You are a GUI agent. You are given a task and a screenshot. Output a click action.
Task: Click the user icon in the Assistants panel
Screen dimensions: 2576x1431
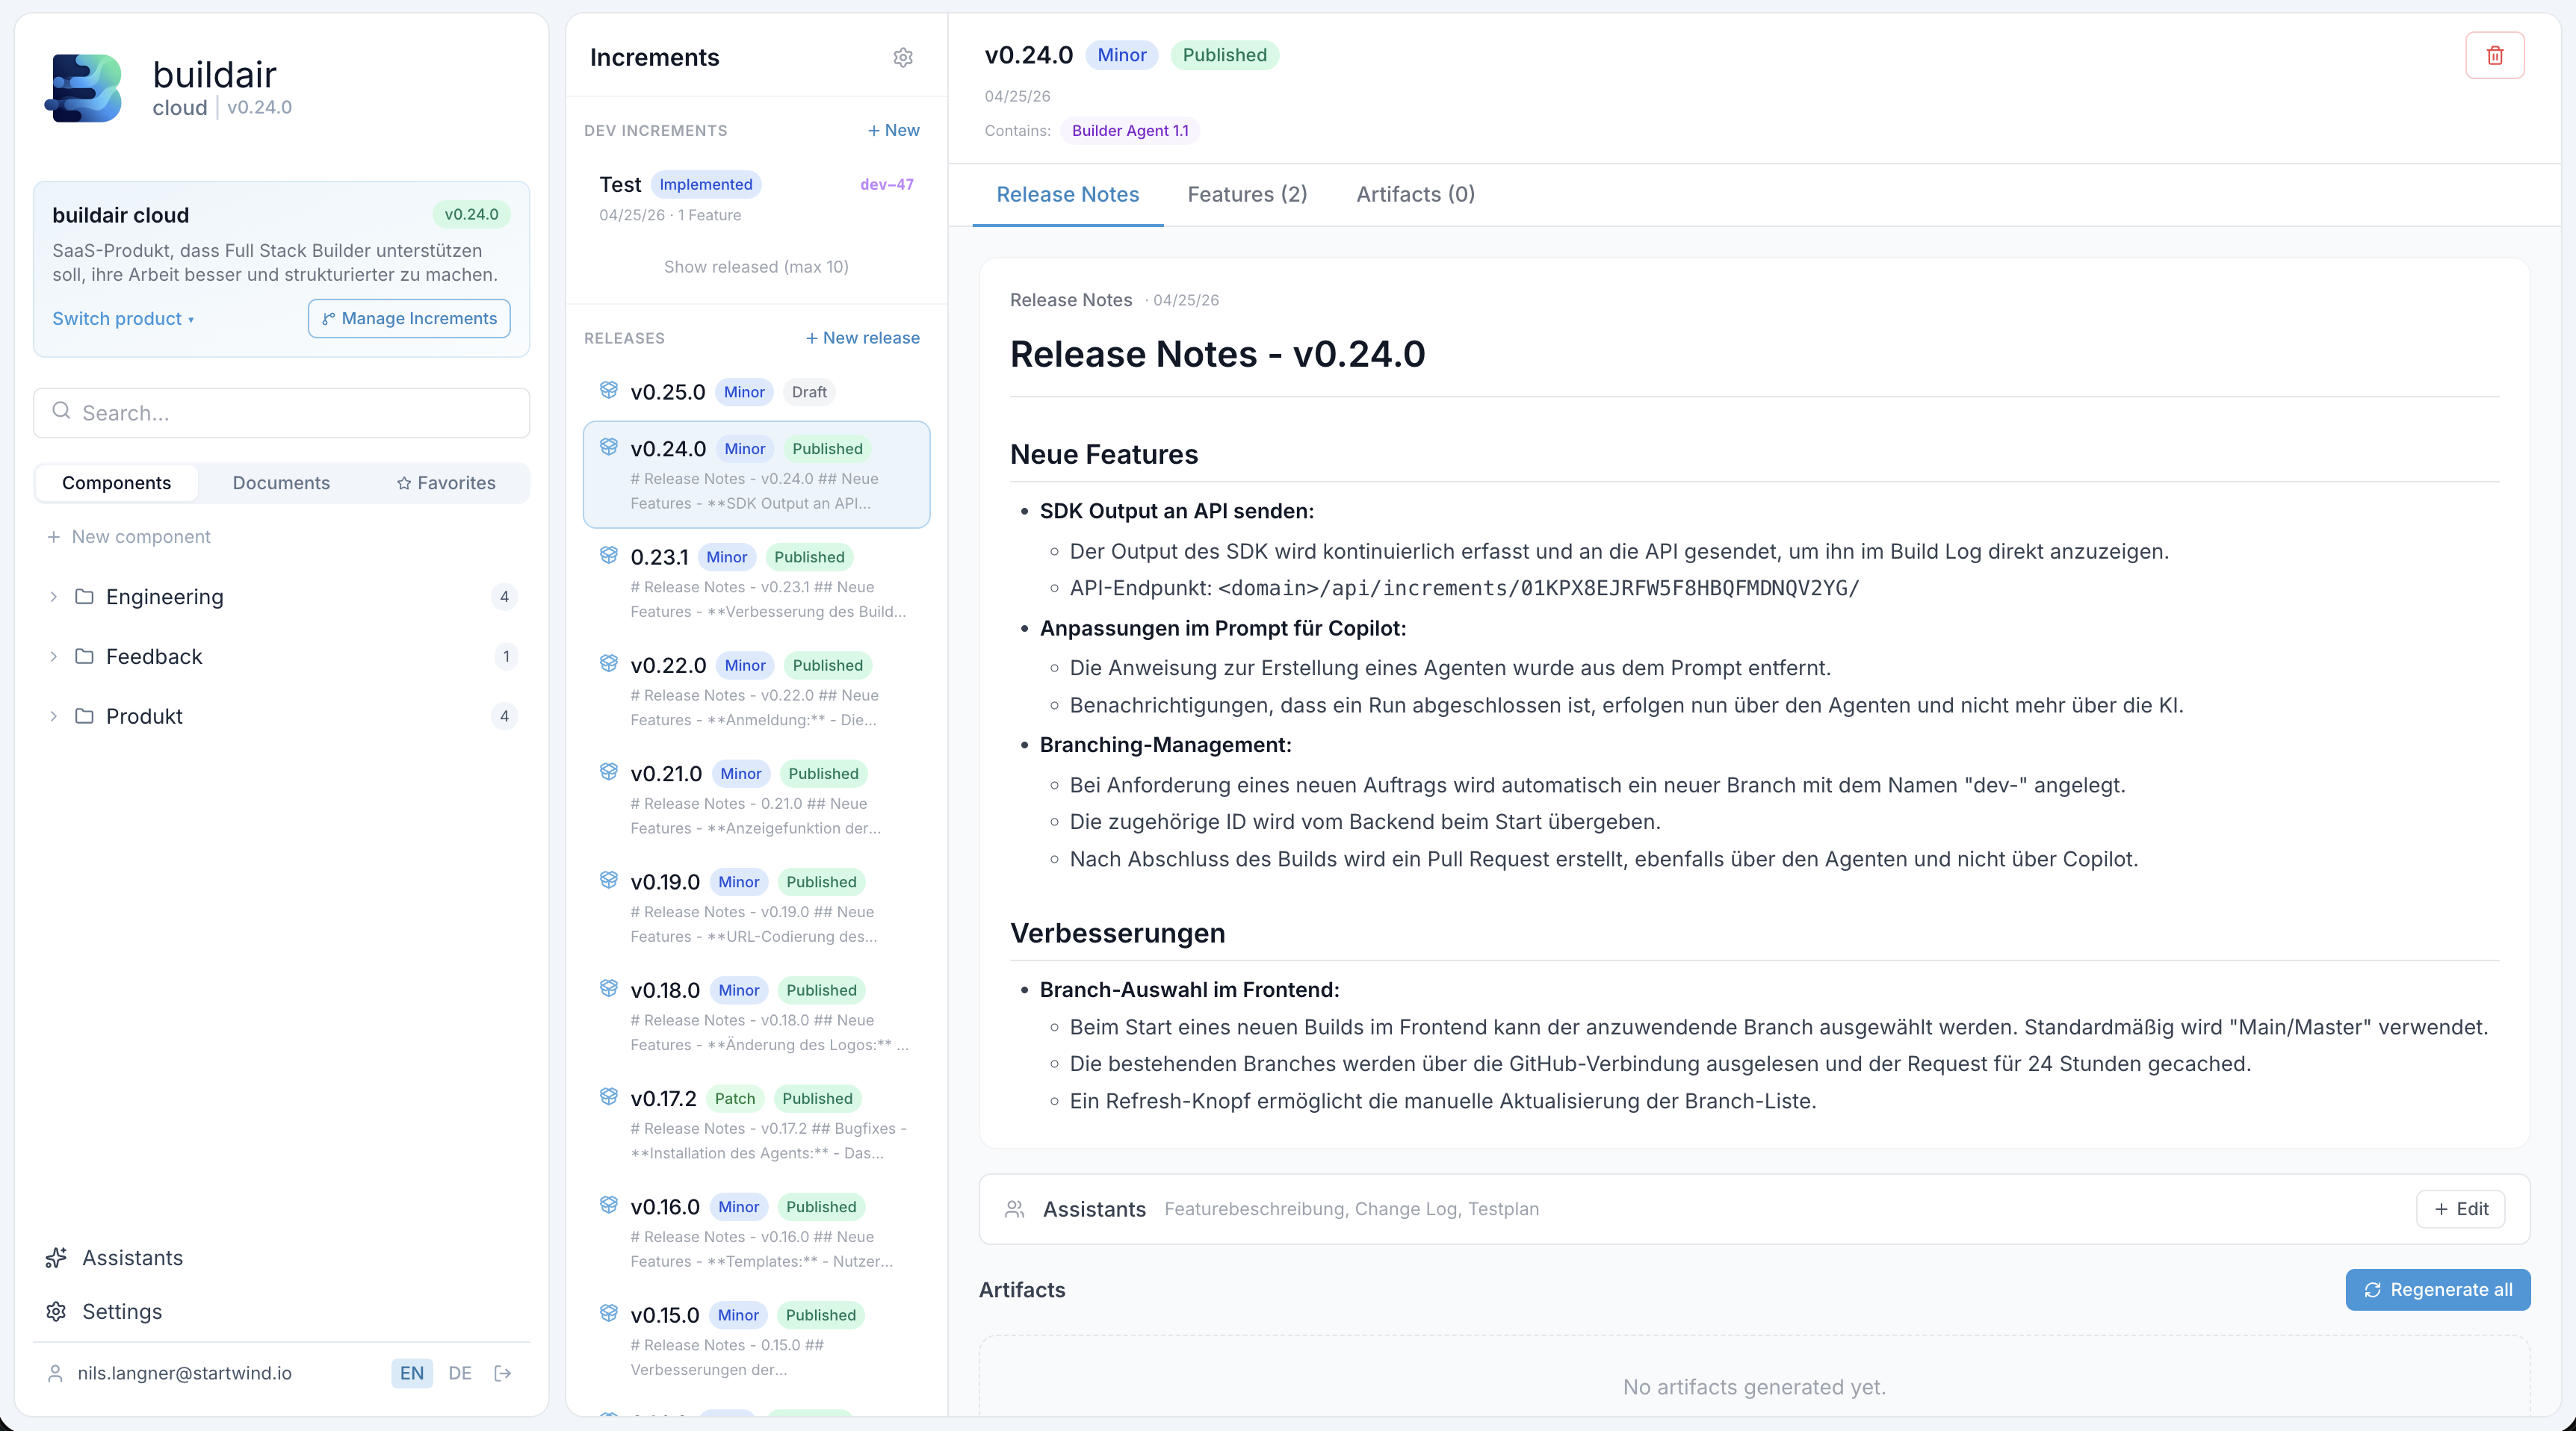tap(1014, 1209)
